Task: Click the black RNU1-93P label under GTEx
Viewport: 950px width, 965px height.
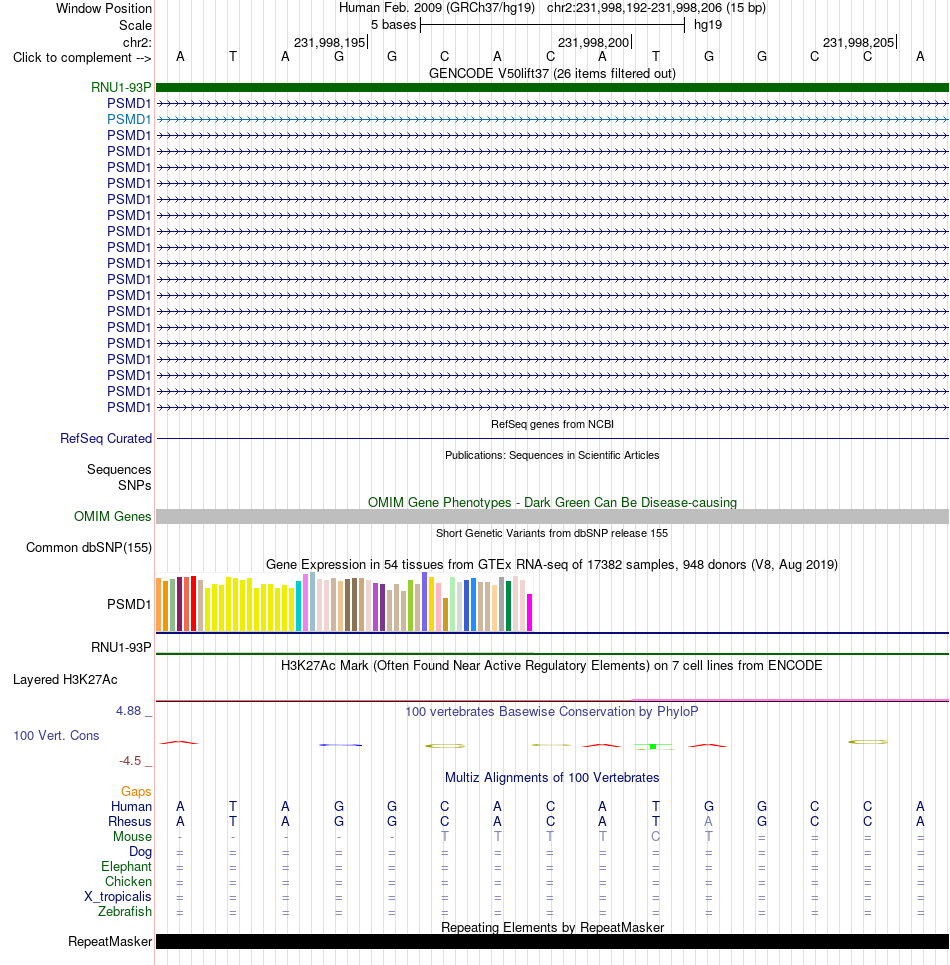Action: 121,647
